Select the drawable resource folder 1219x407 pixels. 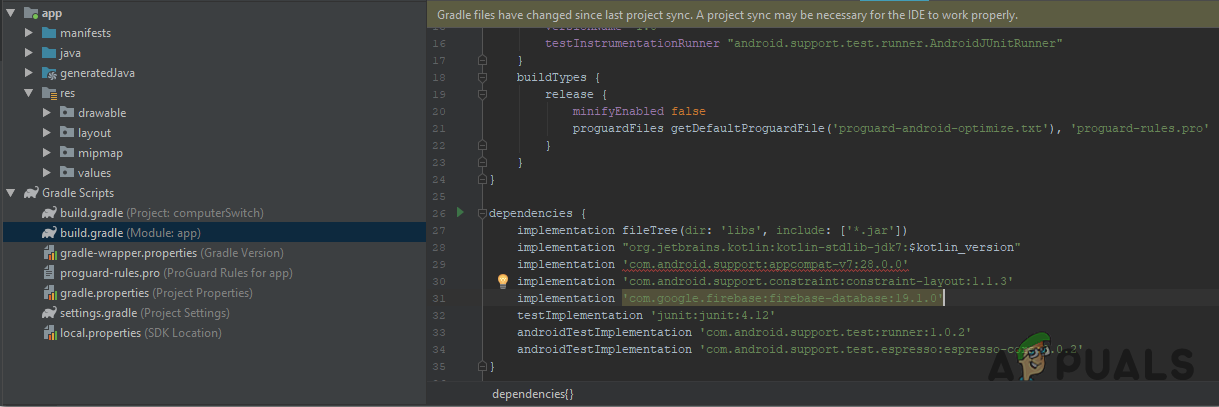(102, 113)
